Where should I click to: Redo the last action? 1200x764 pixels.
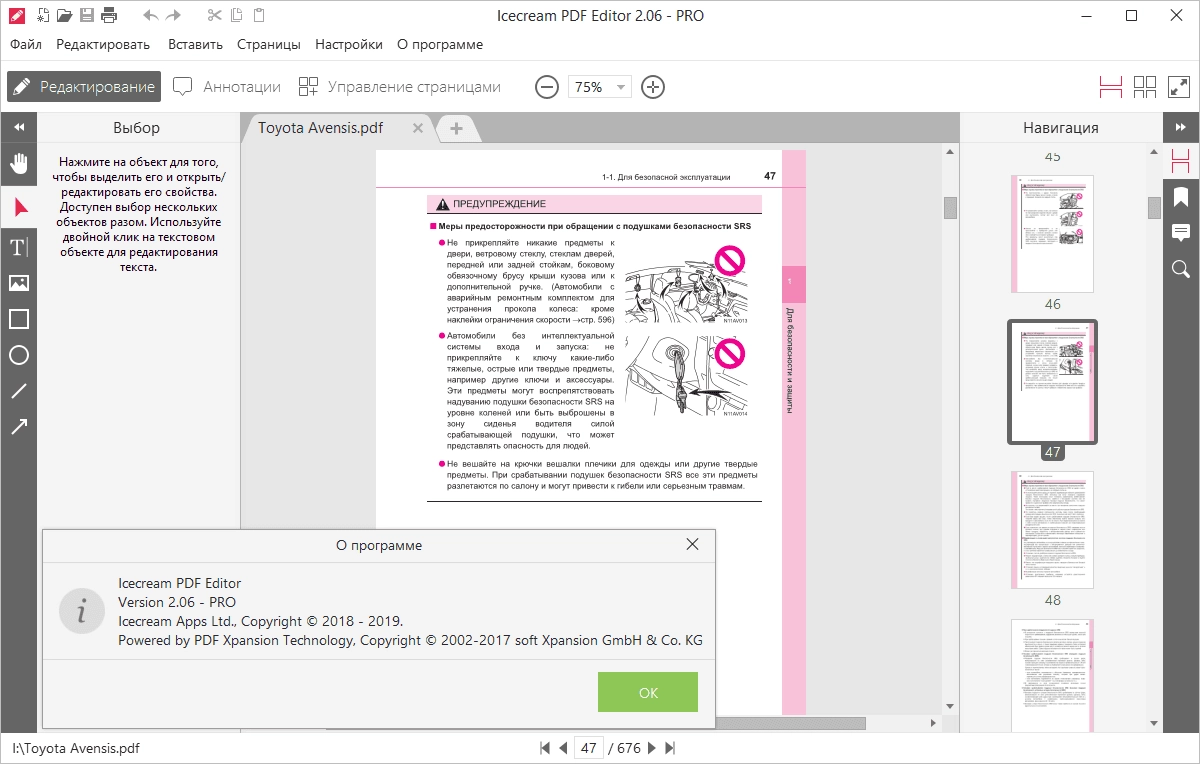pyautogui.click(x=174, y=15)
